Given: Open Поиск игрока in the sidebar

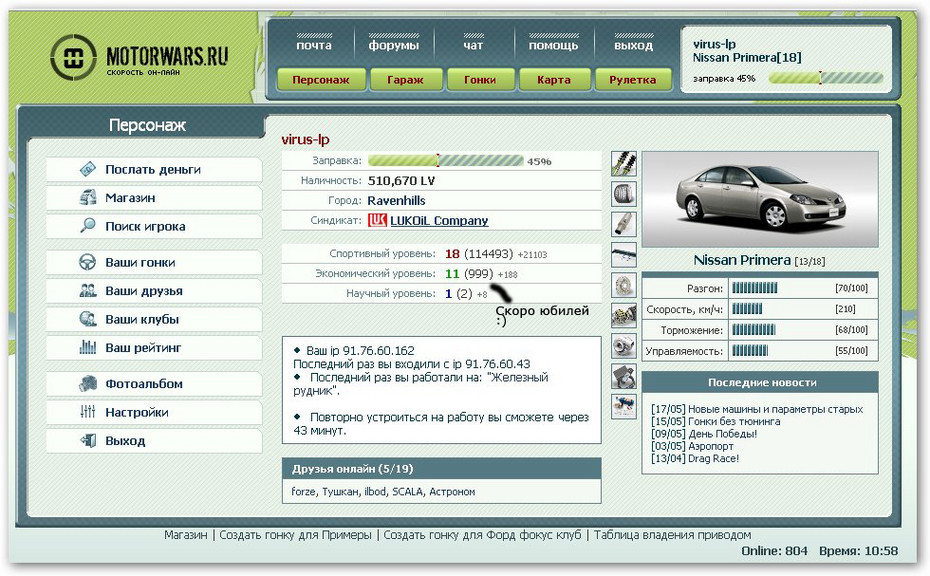Looking at the screenshot, I should point(154,227).
